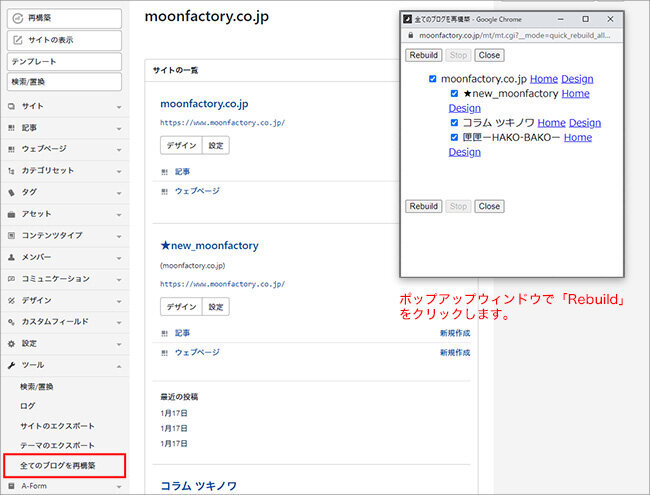Open コラム ツキノワ Home link in popup
This screenshot has width=650, height=495.
click(551, 123)
